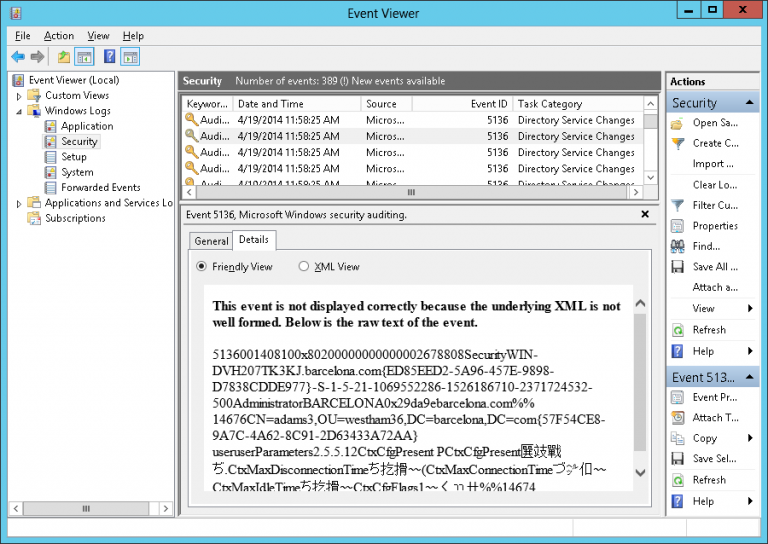Screen dimensions: 768x544
Task: Expand the Copy submenu arrow
Action: pos(750,438)
